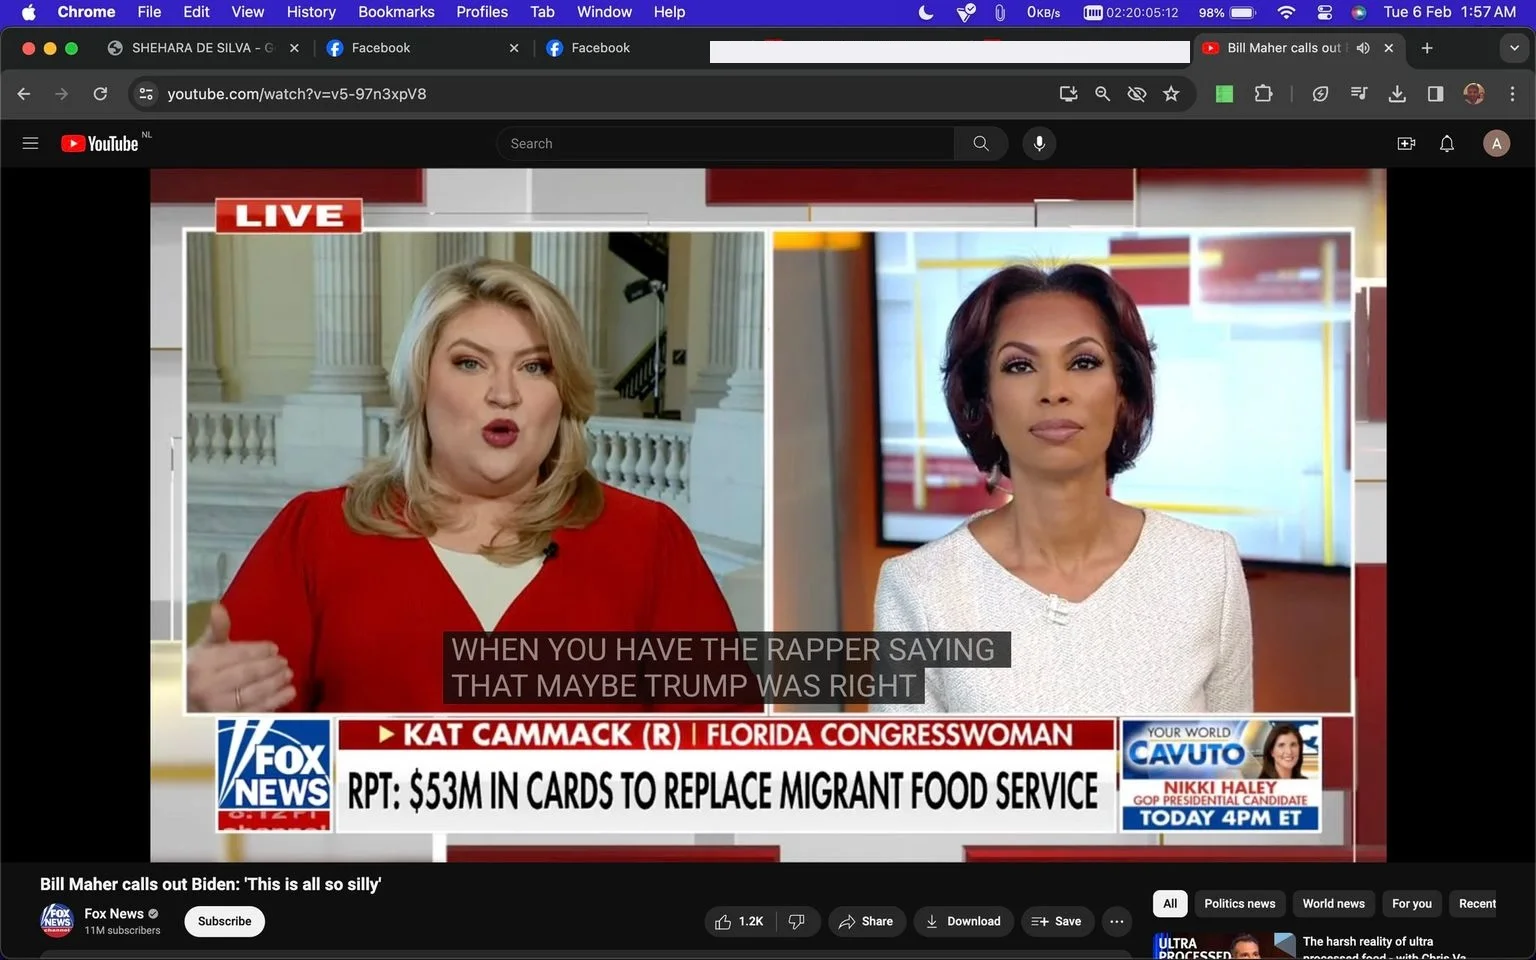1536x960 pixels.
Task: Open YouTube notifications bell
Action: (x=1446, y=143)
